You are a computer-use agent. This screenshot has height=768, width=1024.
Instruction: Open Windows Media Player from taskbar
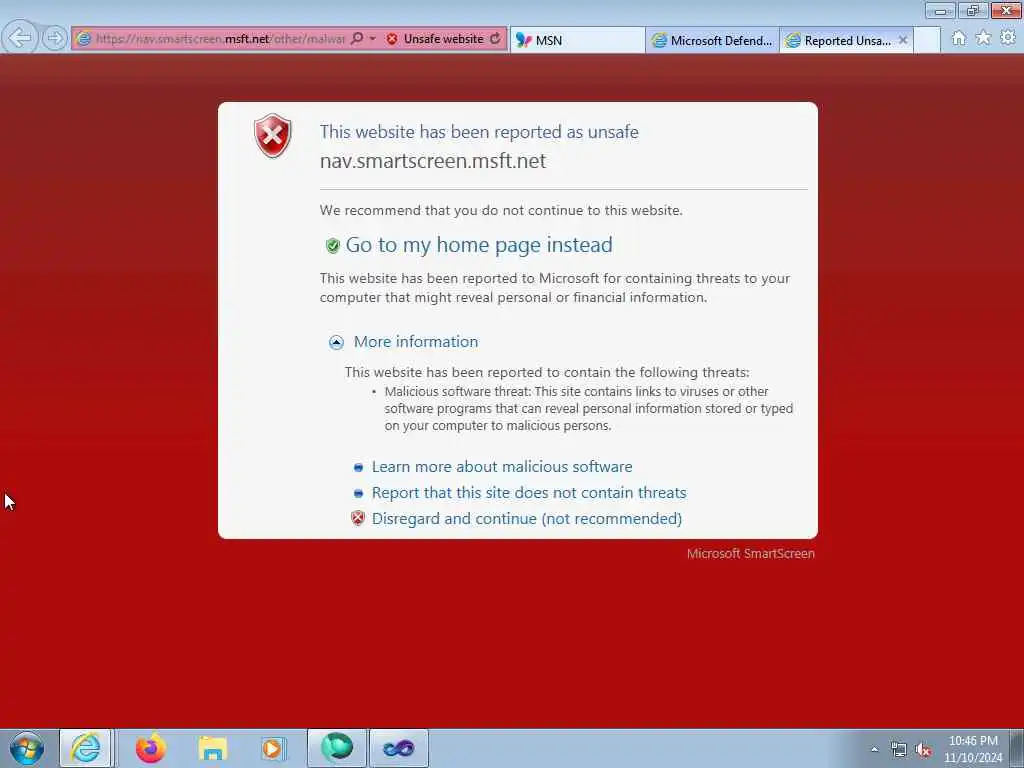tap(272, 748)
